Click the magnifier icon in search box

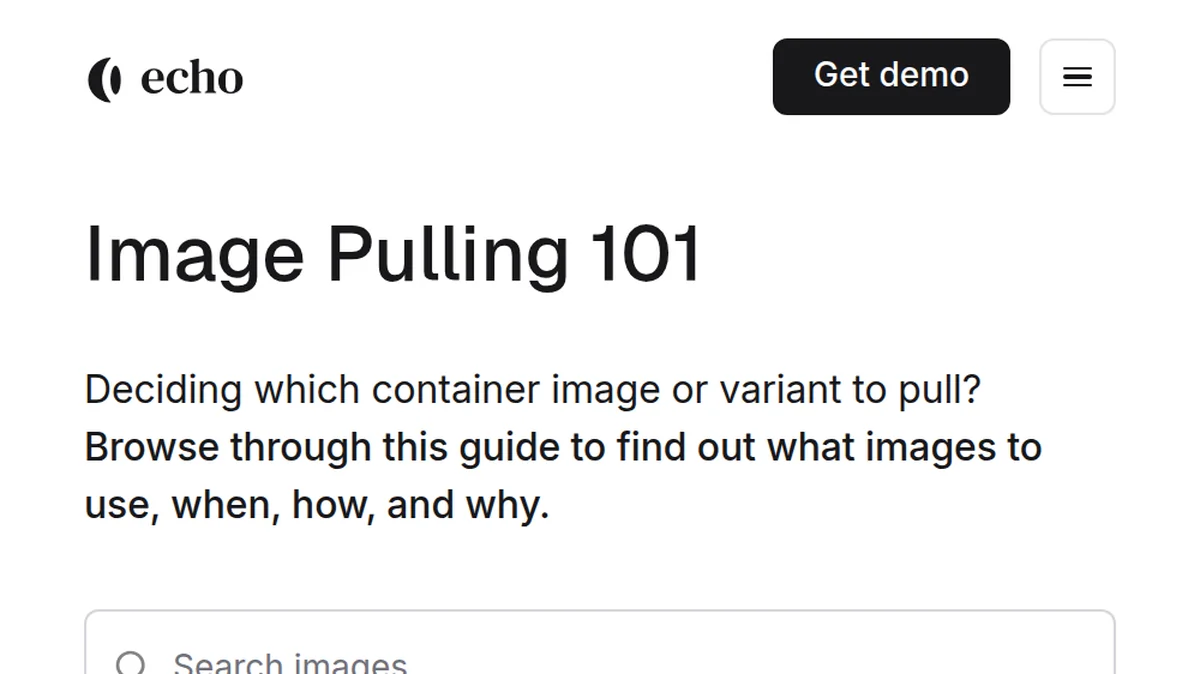tap(131, 663)
